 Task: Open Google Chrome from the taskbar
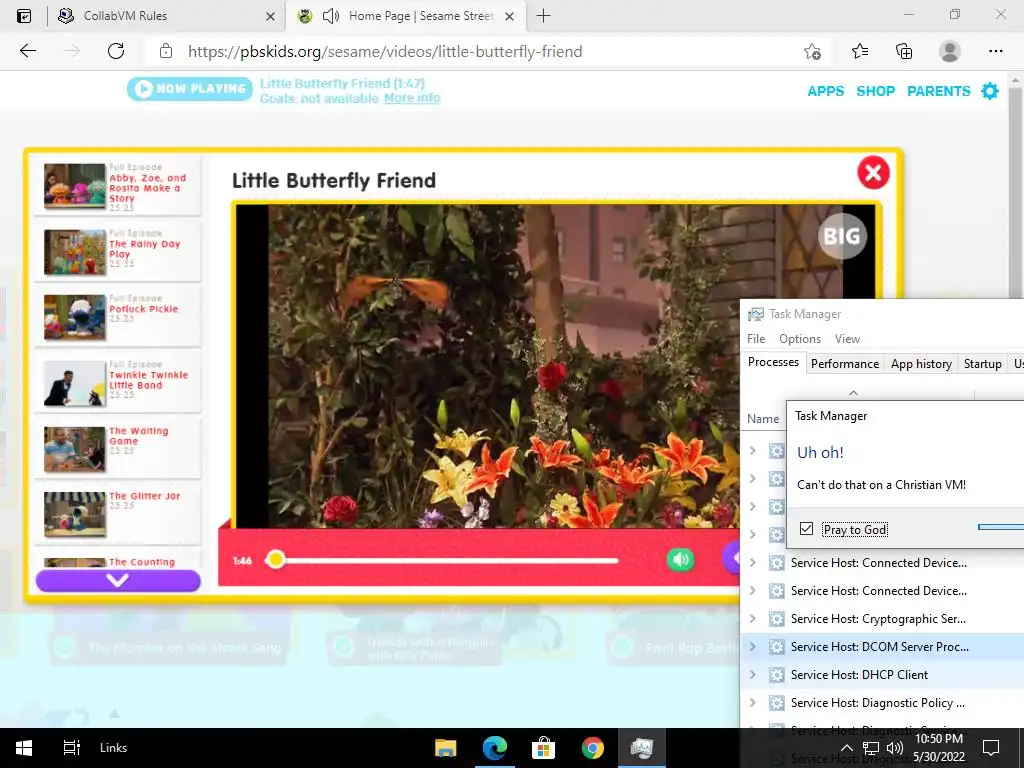coord(593,748)
